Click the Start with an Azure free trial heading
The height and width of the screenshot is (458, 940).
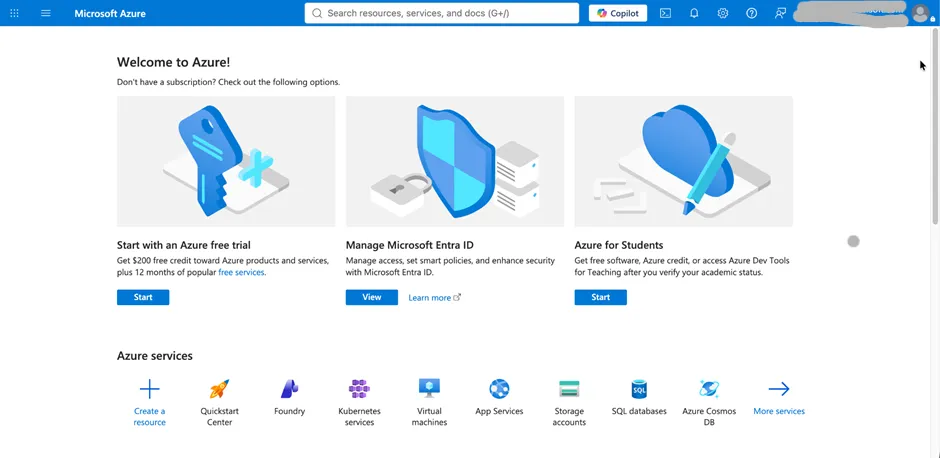coord(184,245)
